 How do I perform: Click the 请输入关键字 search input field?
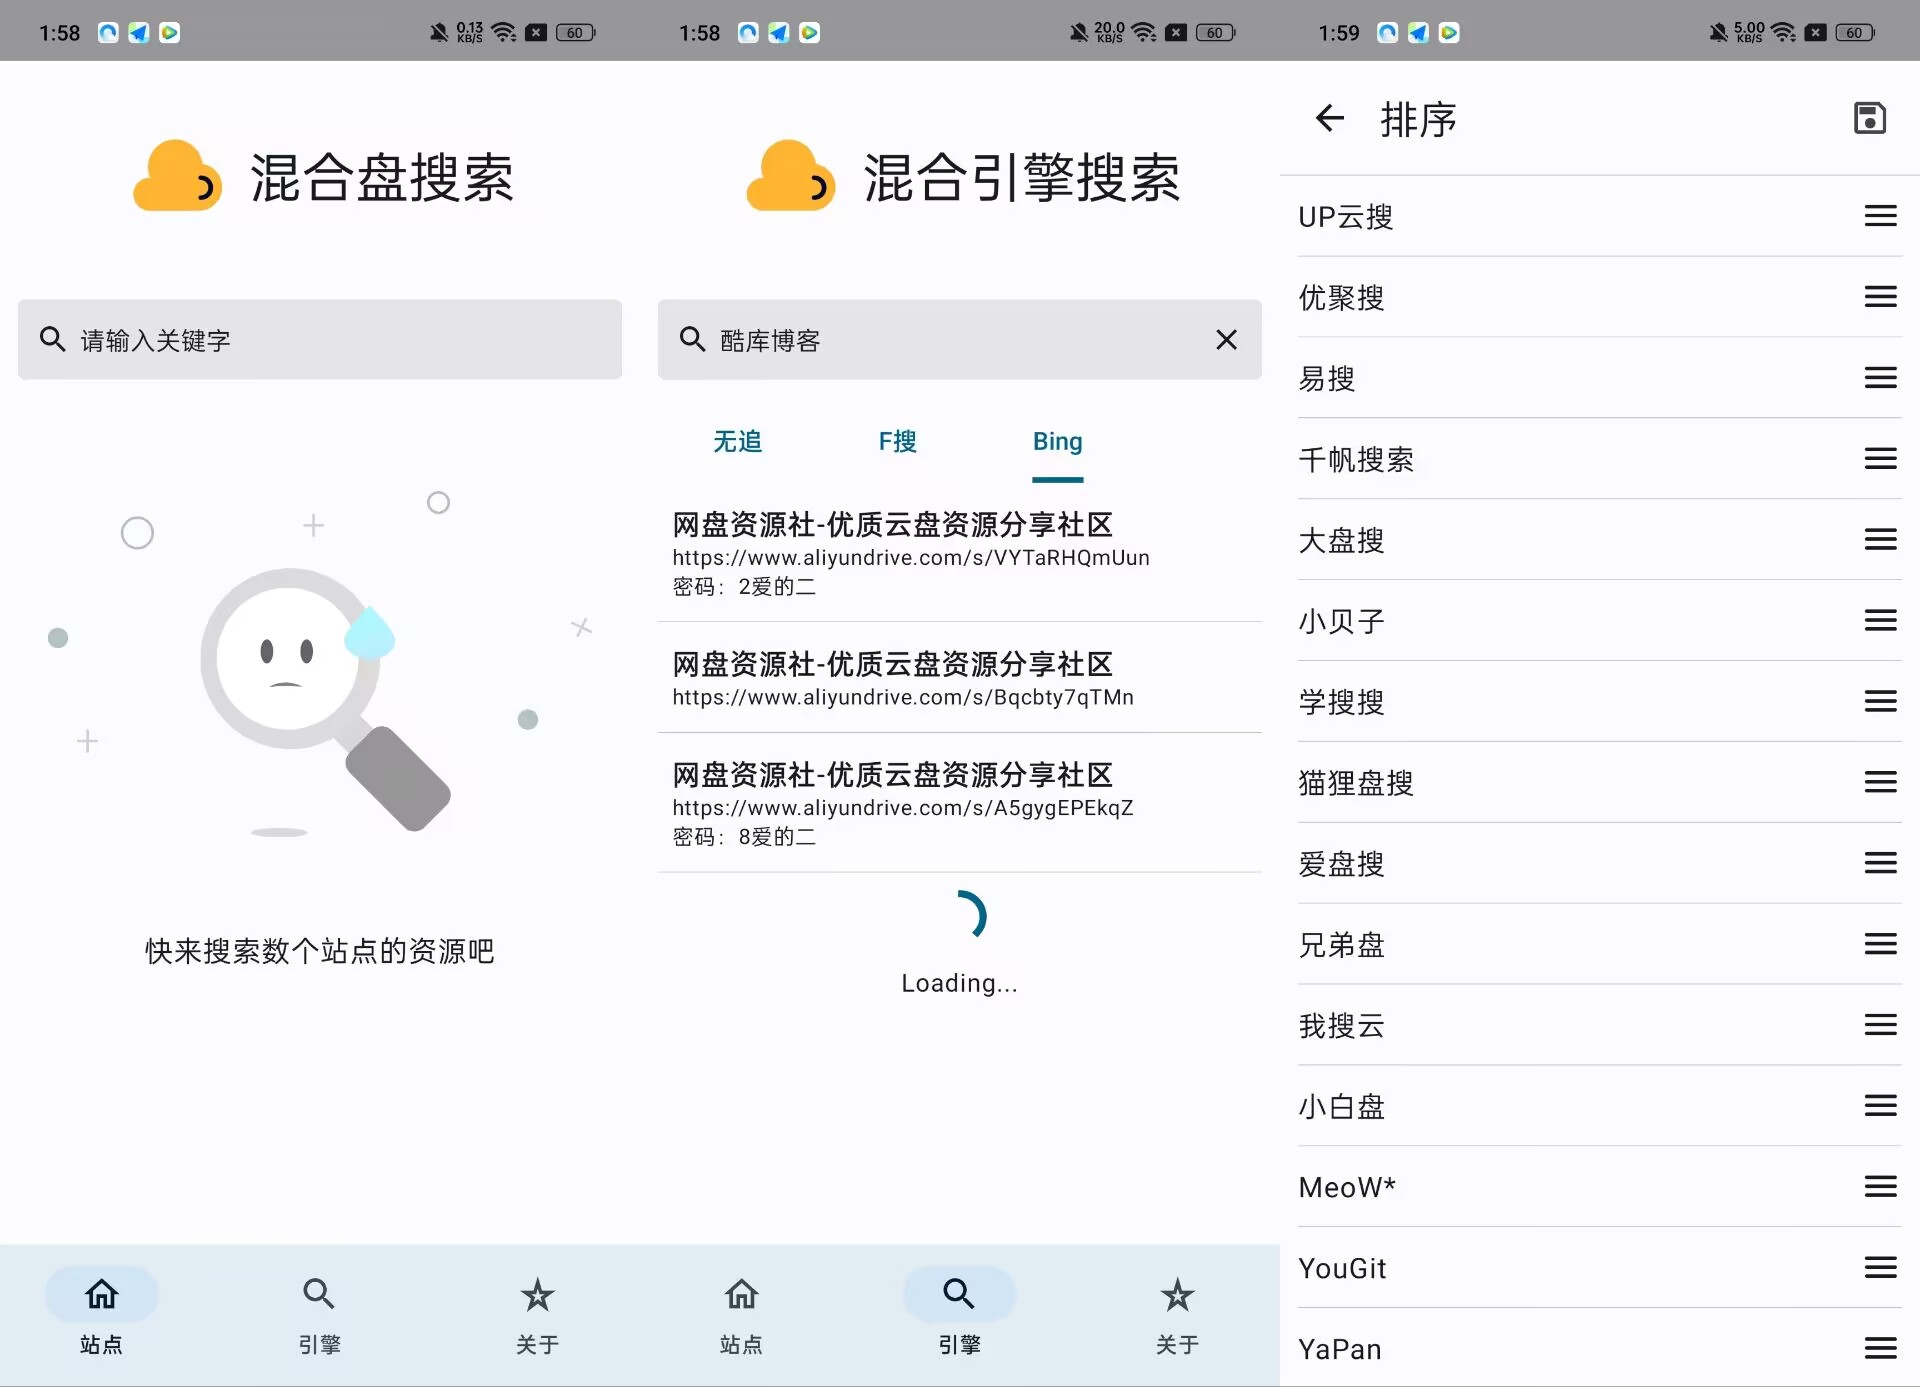[320, 340]
